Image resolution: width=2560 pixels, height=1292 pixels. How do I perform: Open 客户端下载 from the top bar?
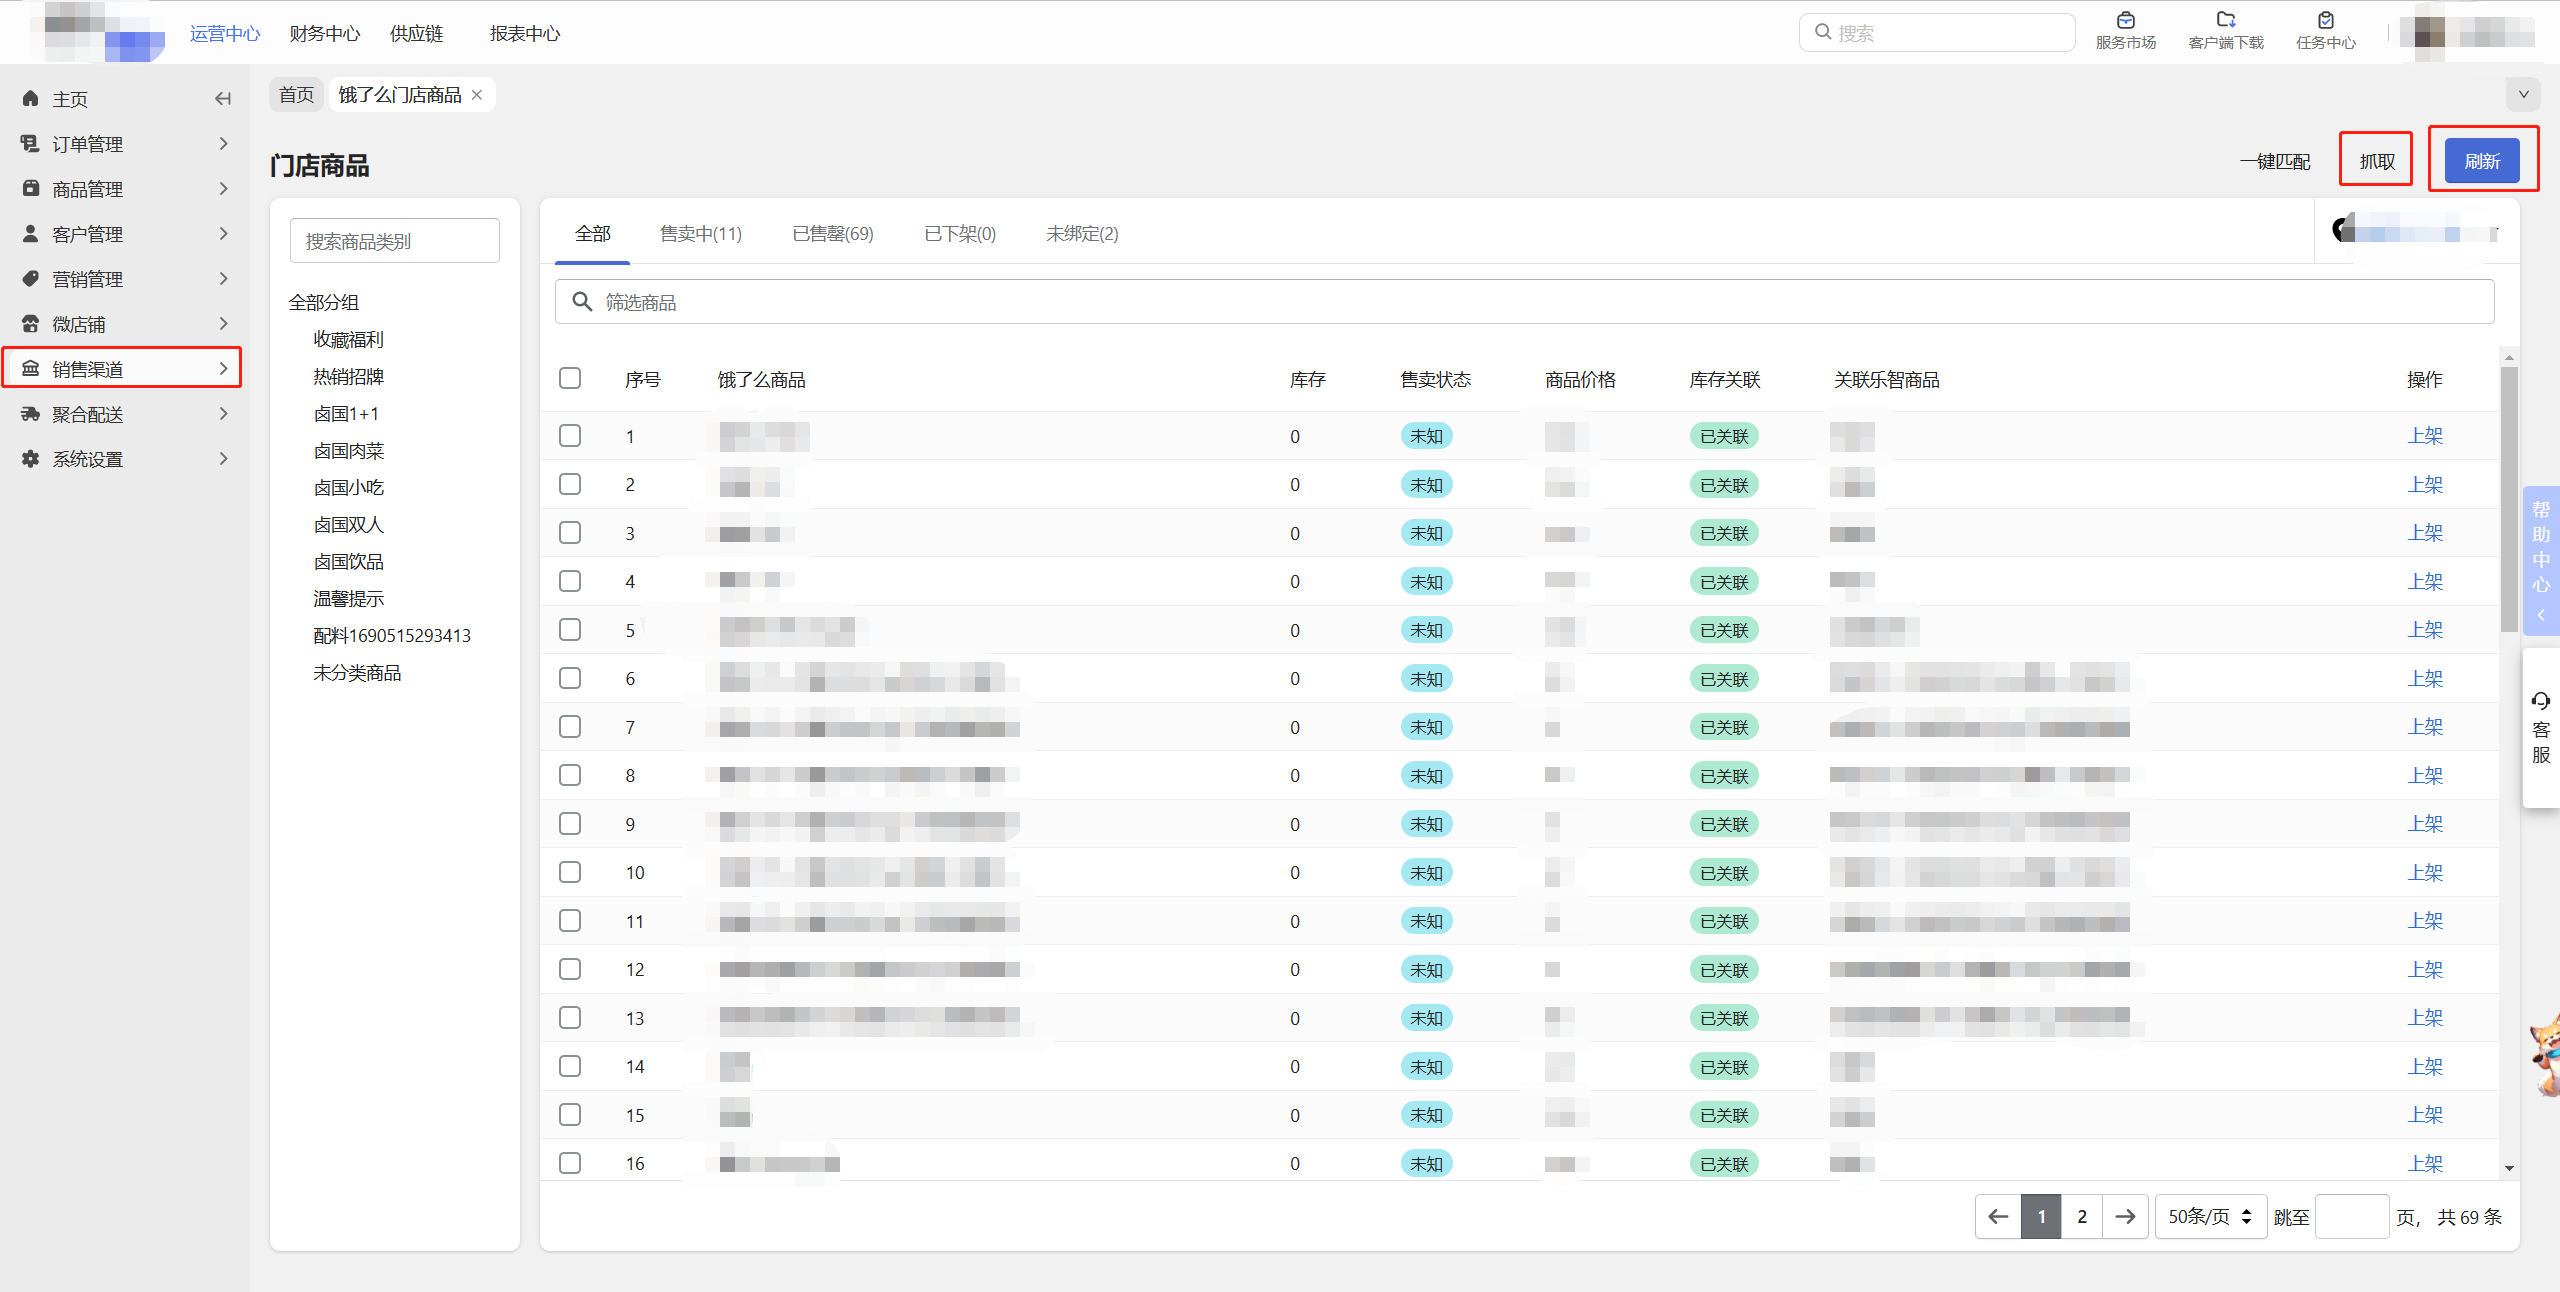(2226, 31)
